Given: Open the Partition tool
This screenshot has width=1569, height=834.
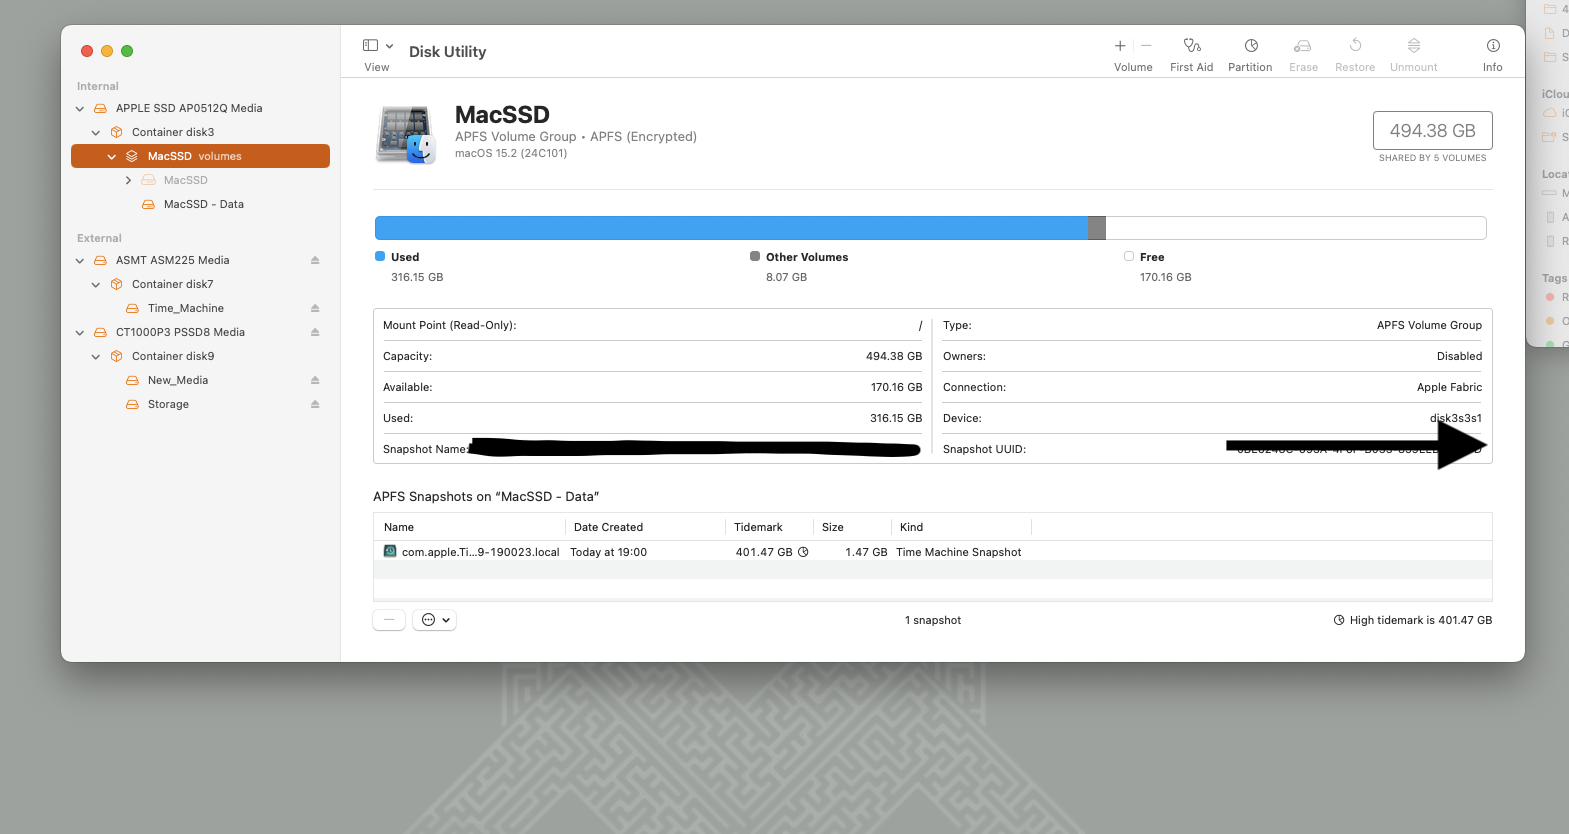Looking at the screenshot, I should click(x=1251, y=46).
